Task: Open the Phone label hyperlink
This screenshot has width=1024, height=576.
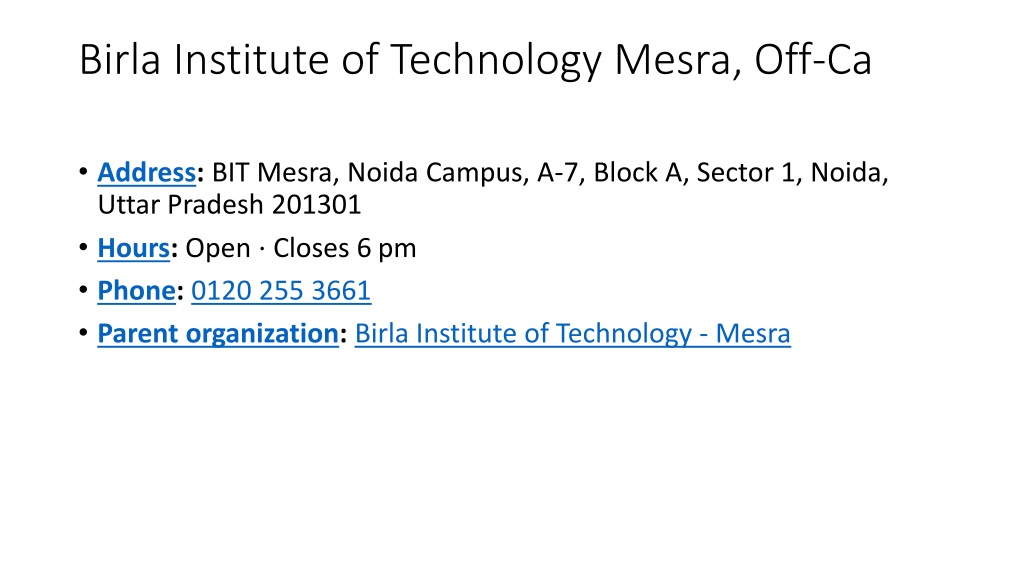Action: [136, 291]
